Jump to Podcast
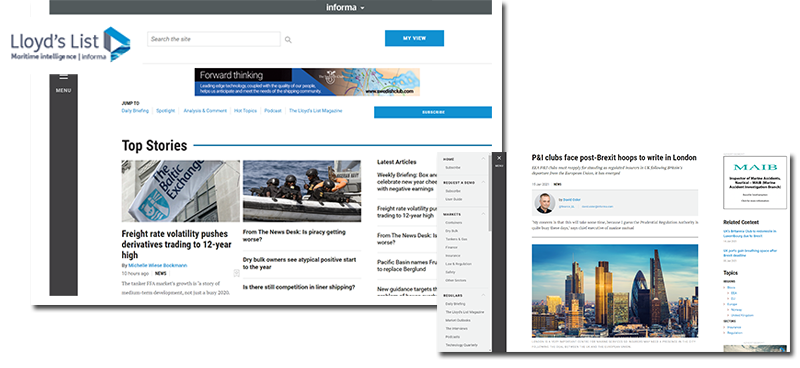800x368 pixels. pos(273,111)
